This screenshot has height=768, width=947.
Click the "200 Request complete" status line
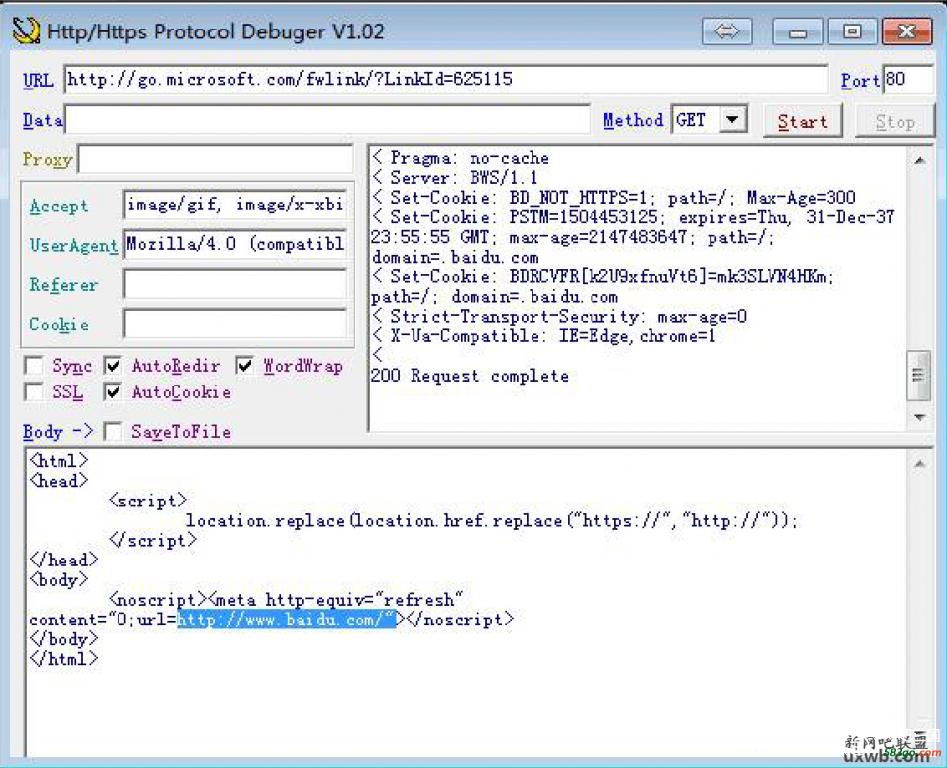(x=470, y=376)
